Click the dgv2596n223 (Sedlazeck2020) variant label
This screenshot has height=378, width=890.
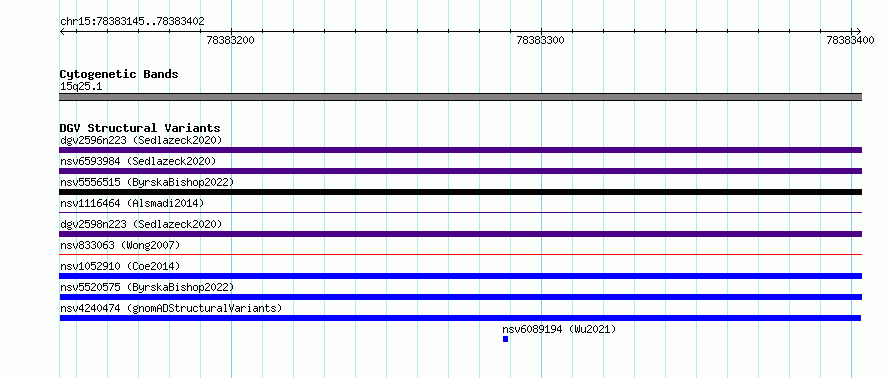click(141, 140)
